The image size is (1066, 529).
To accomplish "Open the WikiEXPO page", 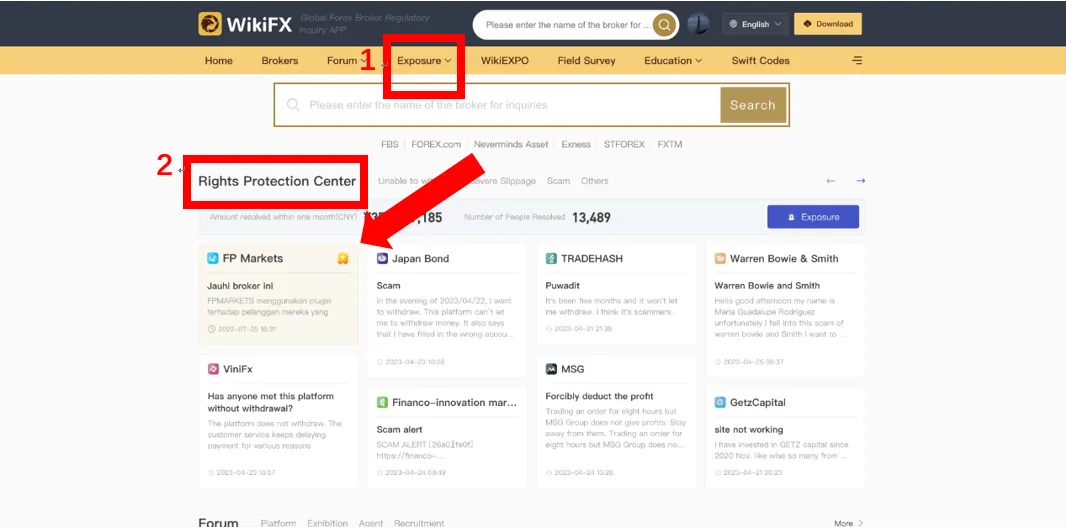I will 504,61.
